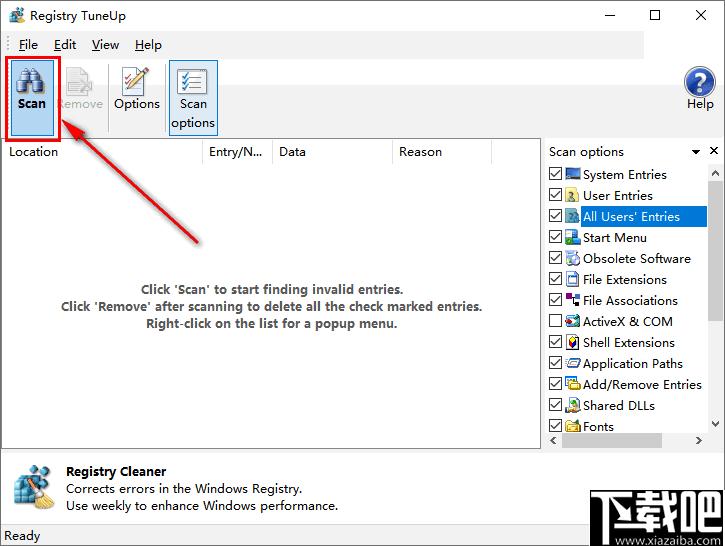Click the scan options scroll-down arrow
Screen dimensions: 725x546
tap(715, 423)
